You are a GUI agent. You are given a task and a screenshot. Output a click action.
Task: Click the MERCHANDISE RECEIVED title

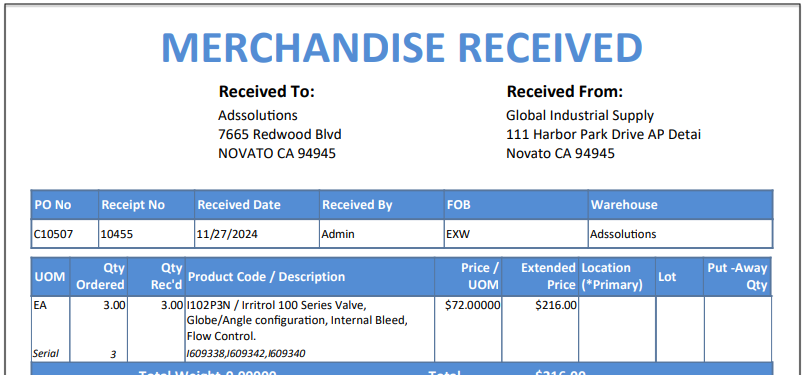click(x=402, y=47)
